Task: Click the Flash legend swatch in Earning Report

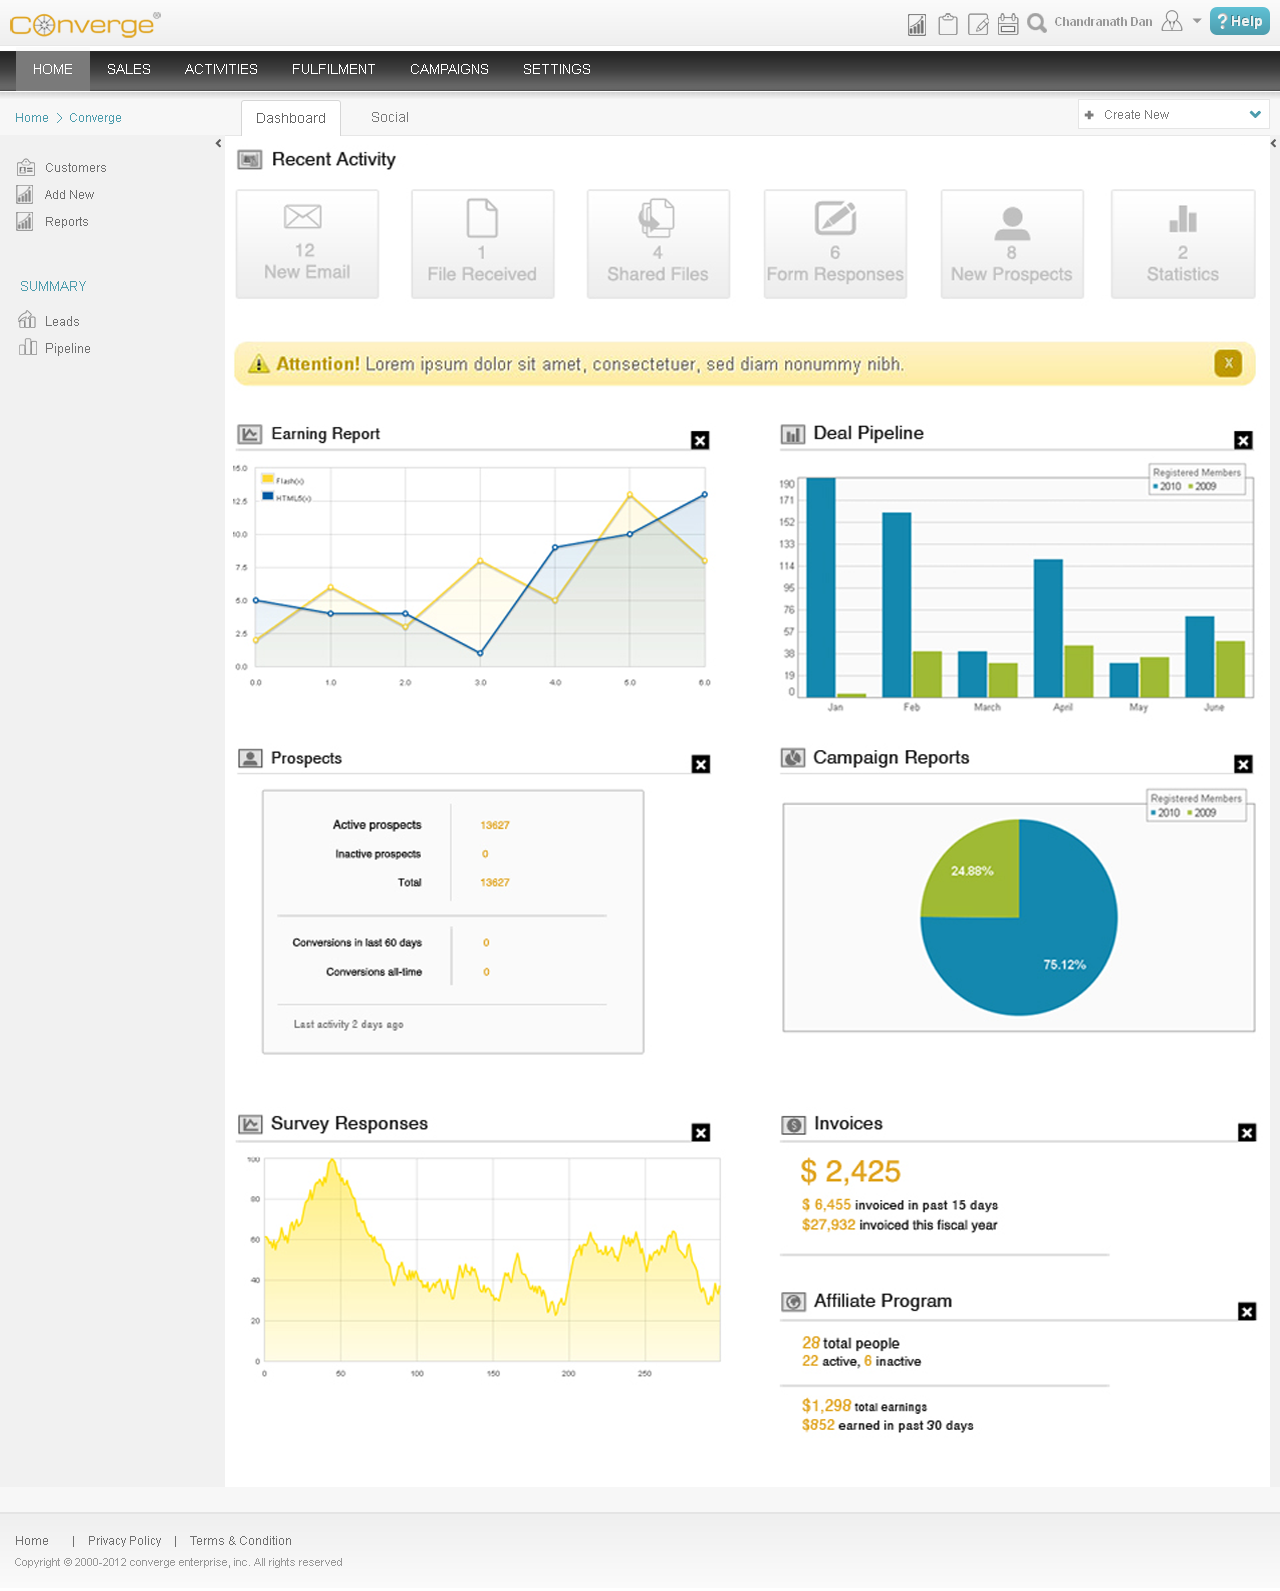Action: (268, 479)
